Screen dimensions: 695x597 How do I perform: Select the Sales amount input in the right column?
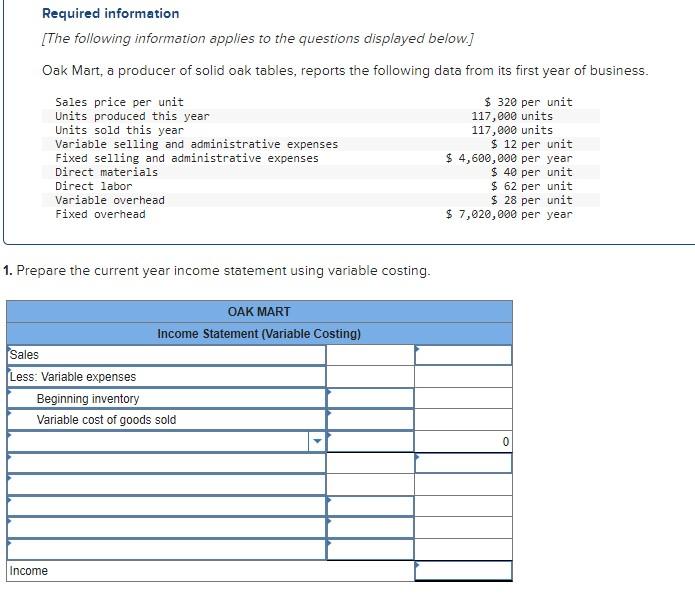[x=463, y=355]
